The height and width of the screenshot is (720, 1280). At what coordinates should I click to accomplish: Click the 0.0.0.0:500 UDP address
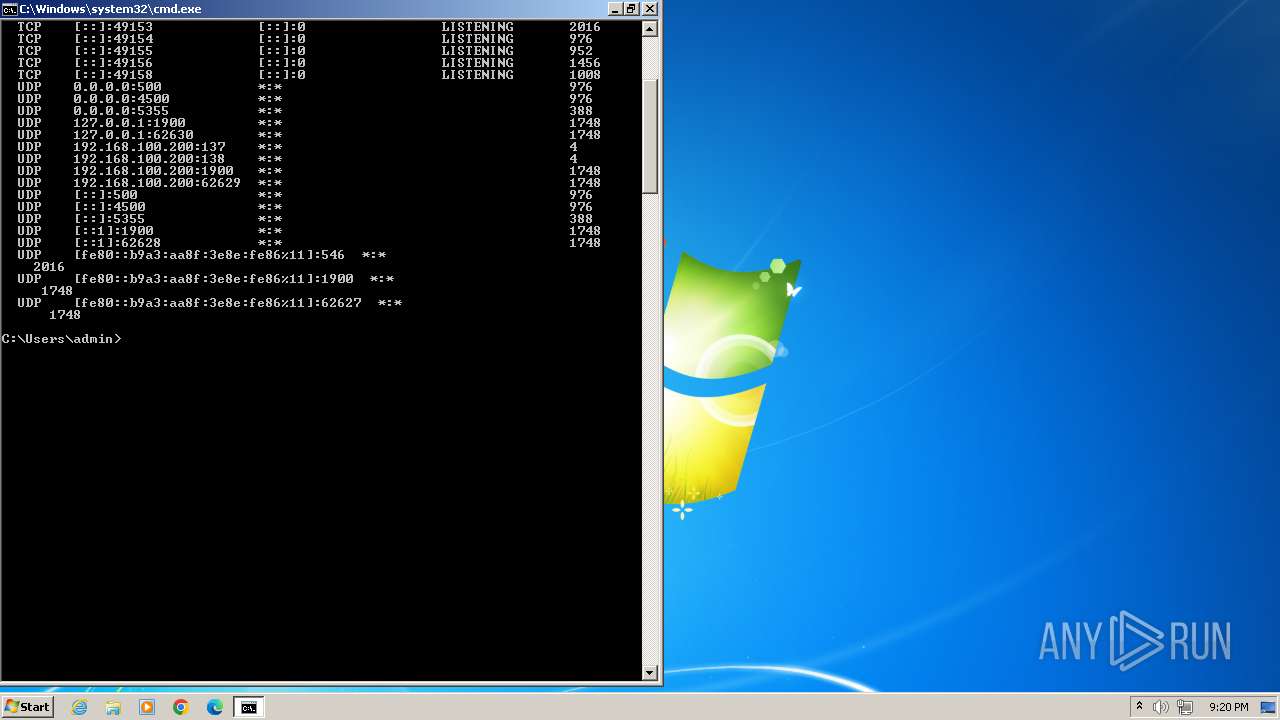coord(117,87)
